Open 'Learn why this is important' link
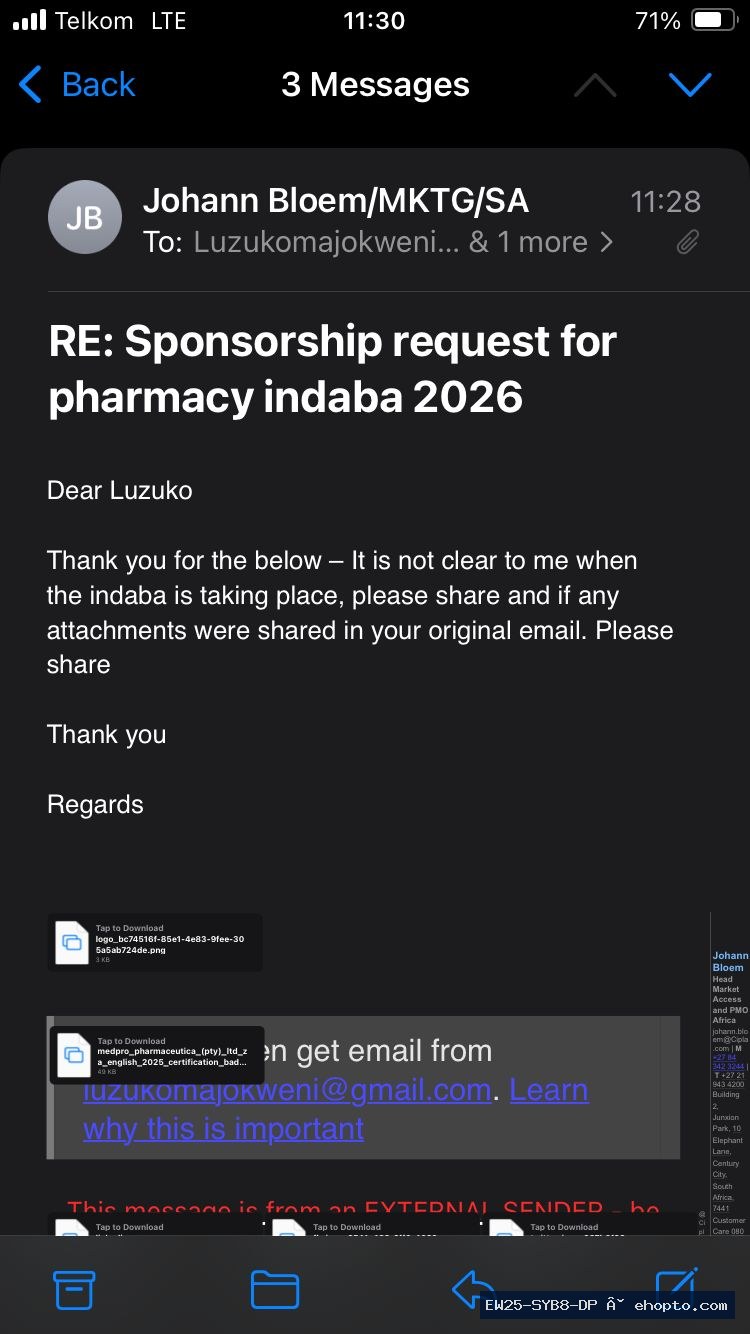 coord(336,1109)
